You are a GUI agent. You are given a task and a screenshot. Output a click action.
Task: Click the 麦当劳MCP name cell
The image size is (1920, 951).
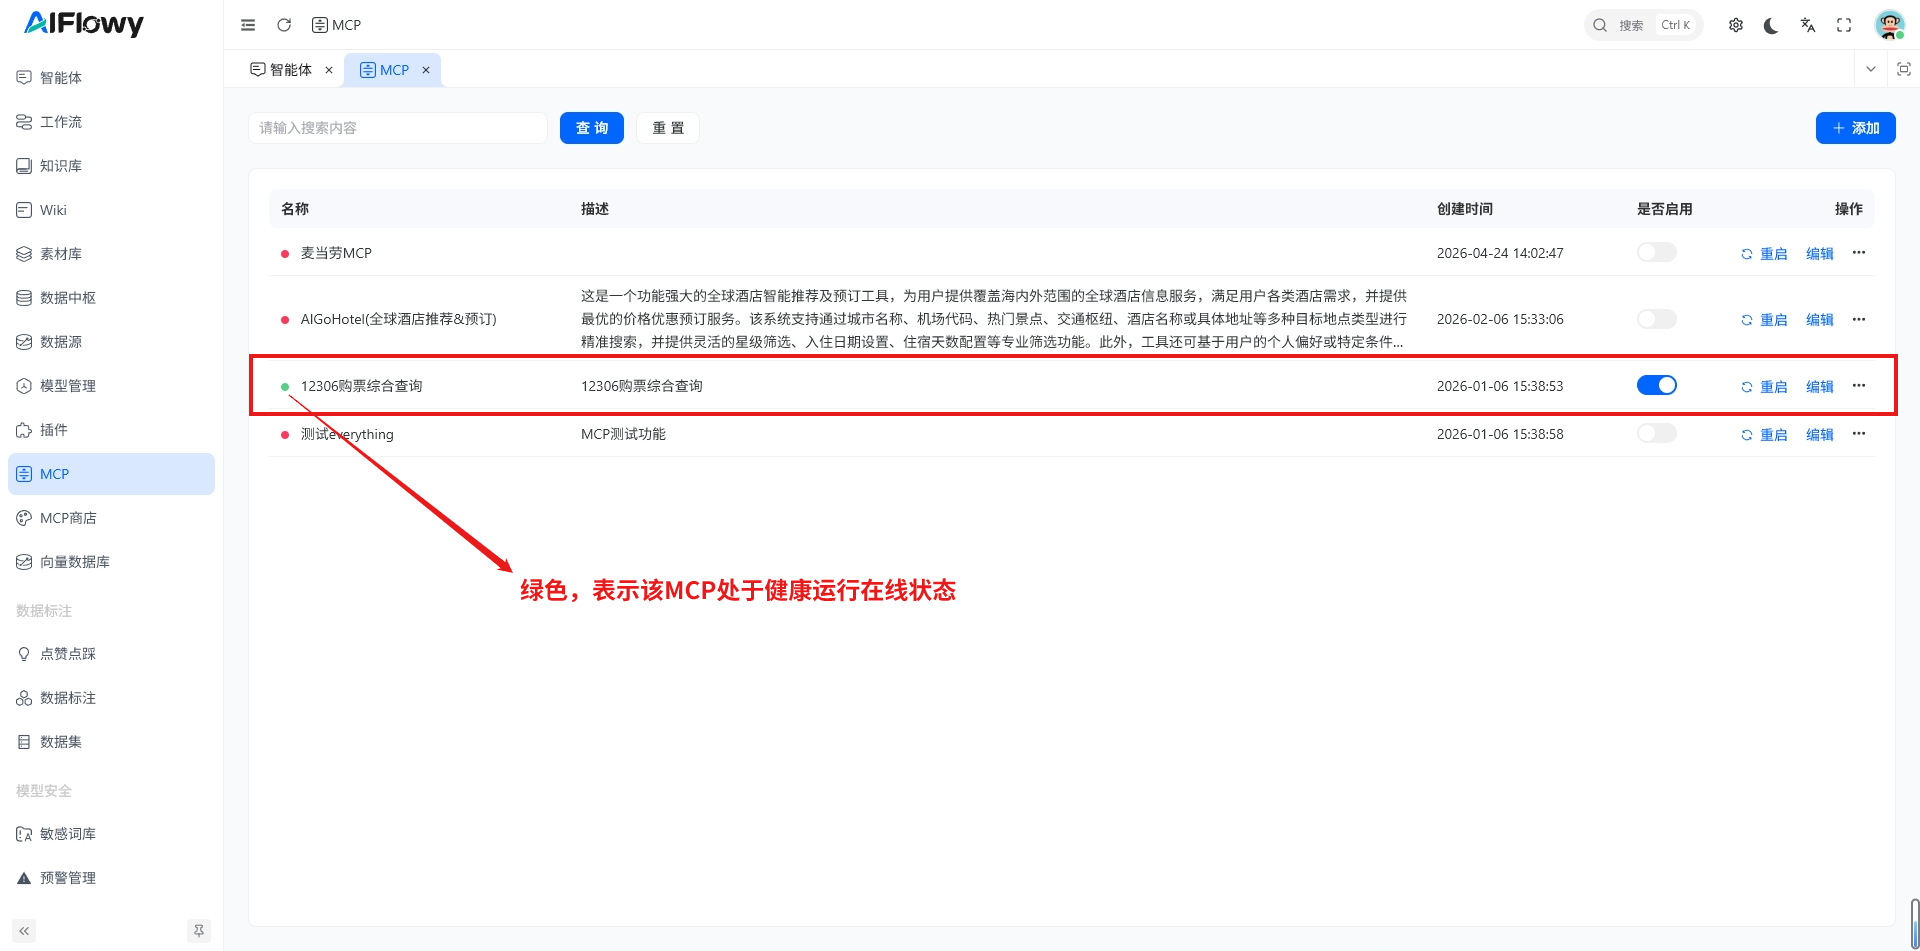pyautogui.click(x=336, y=253)
